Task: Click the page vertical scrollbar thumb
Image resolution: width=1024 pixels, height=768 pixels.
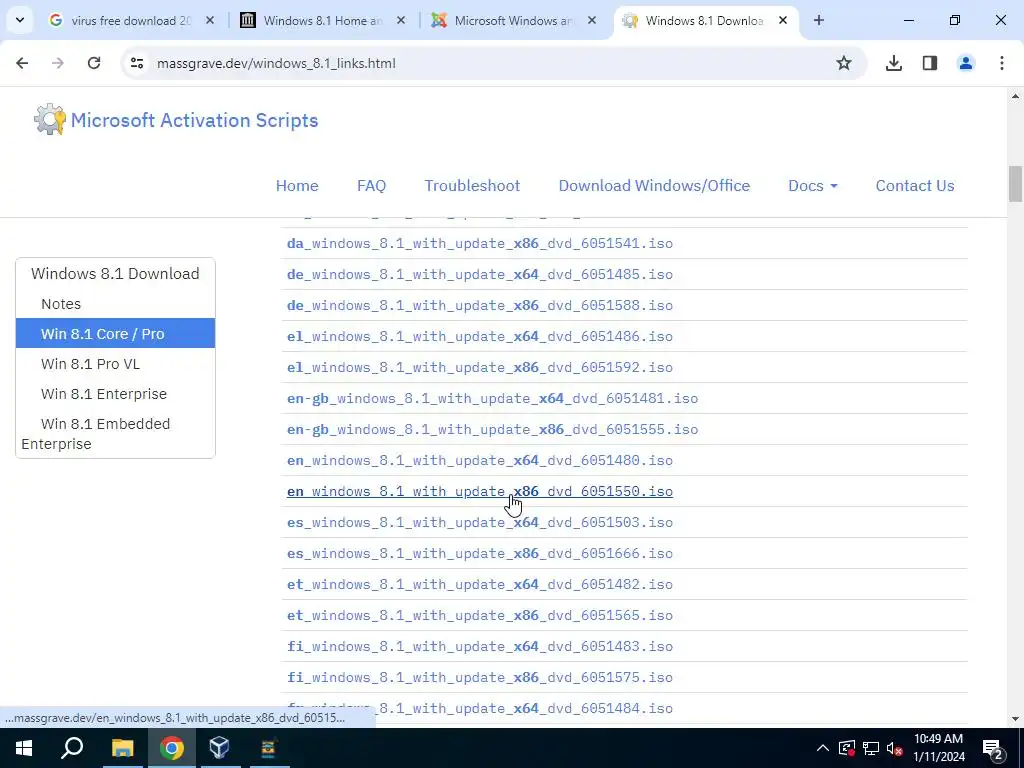Action: point(1015,184)
